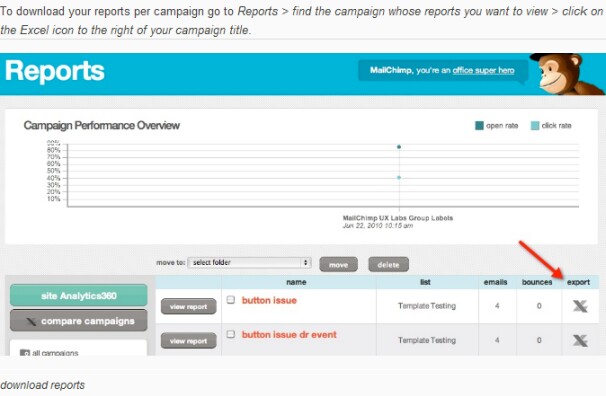Click the open rate data point on chart

[399, 147]
